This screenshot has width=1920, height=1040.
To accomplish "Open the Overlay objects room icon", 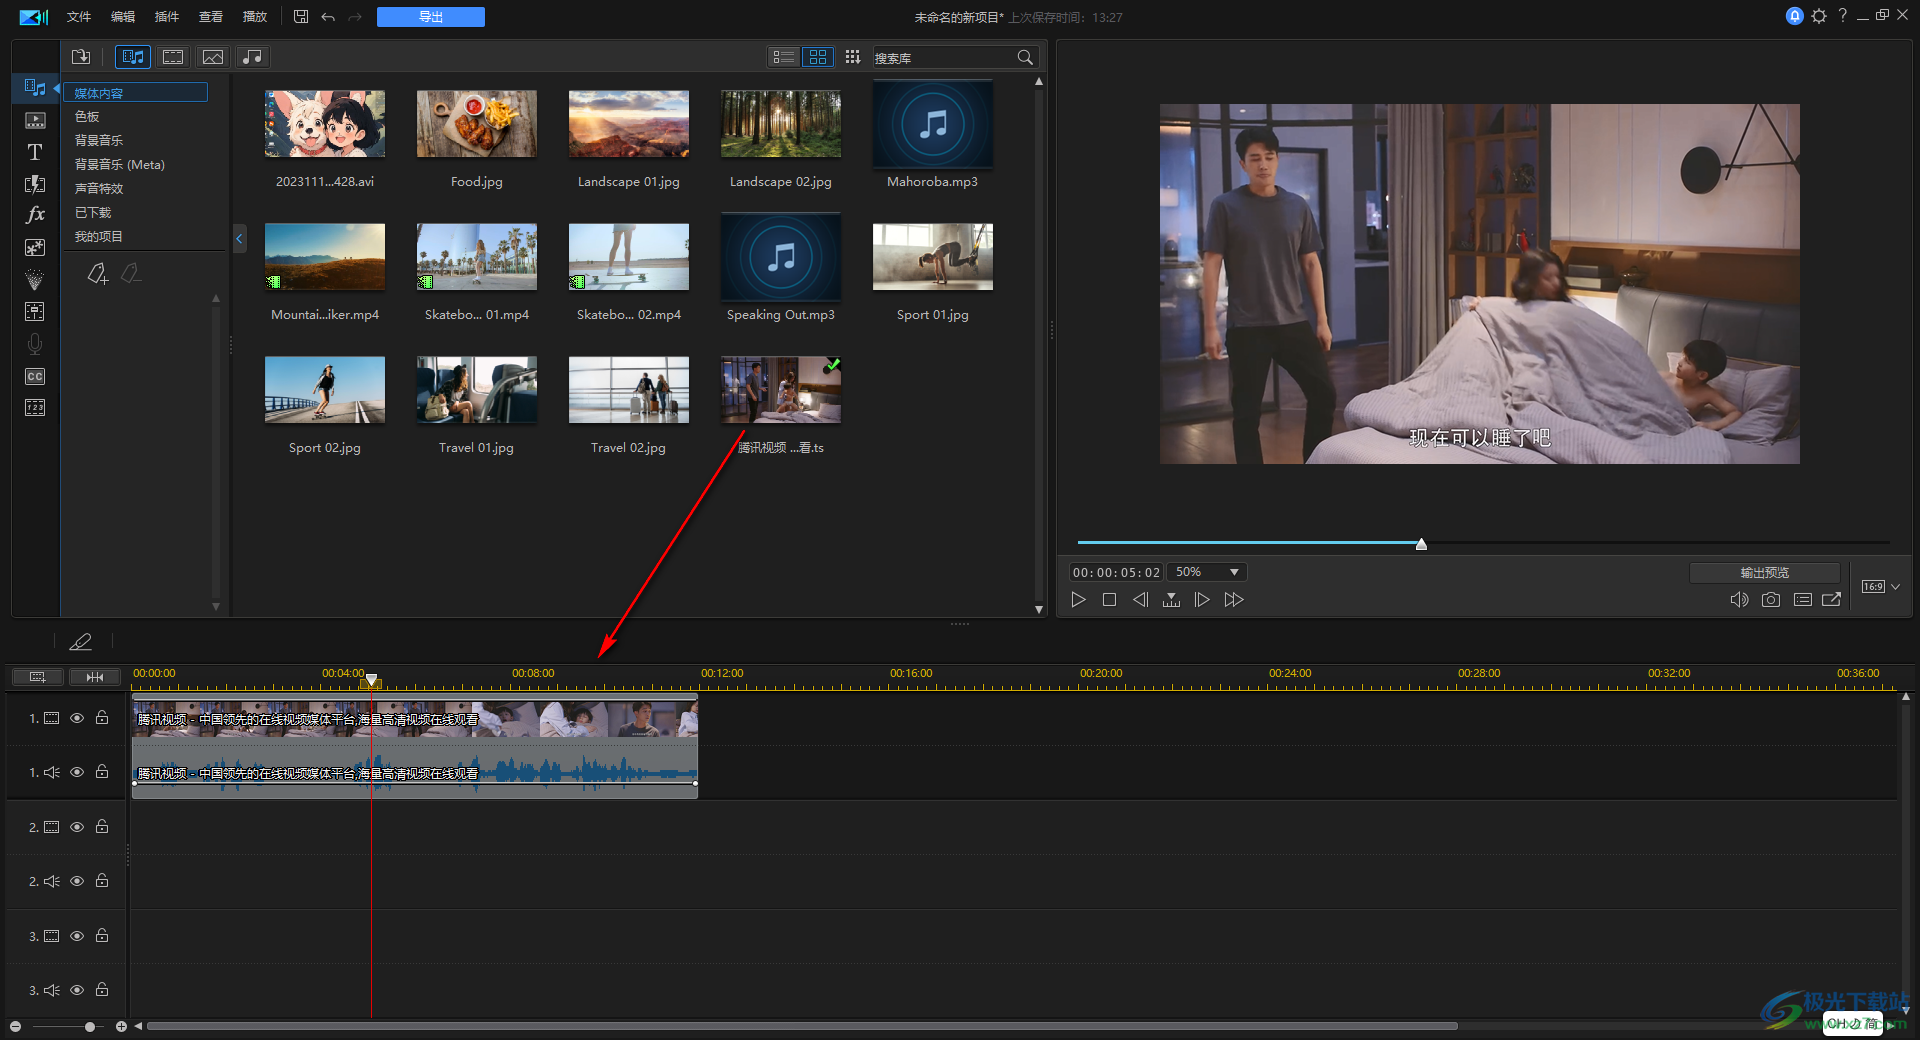I will pyautogui.click(x=35, y=247).
